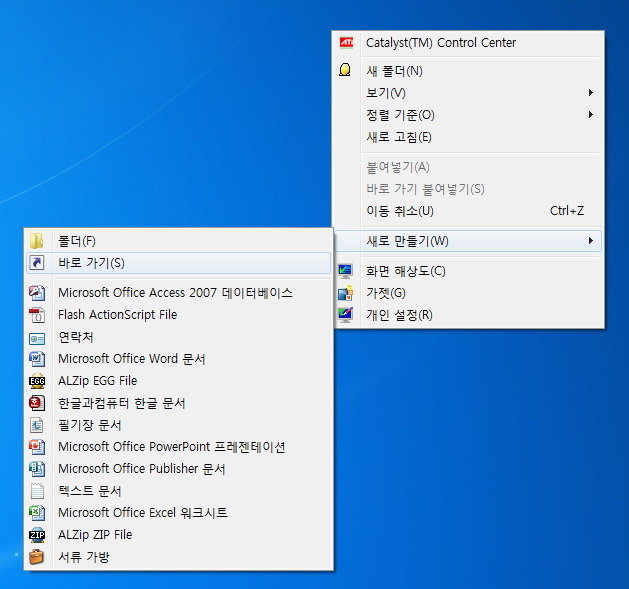
Task: Click the PowerPoint presentation icon
Action: (37, 447)
